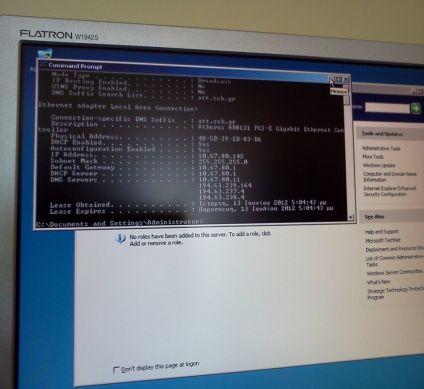Click the 'Connection-specific DNS Suffix' row

(x=144, y=119)
